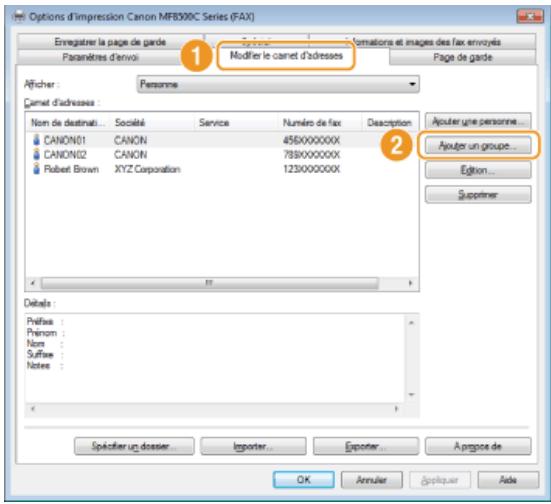
Task: Click XYZ Corporation company cell
Action: 147,169
